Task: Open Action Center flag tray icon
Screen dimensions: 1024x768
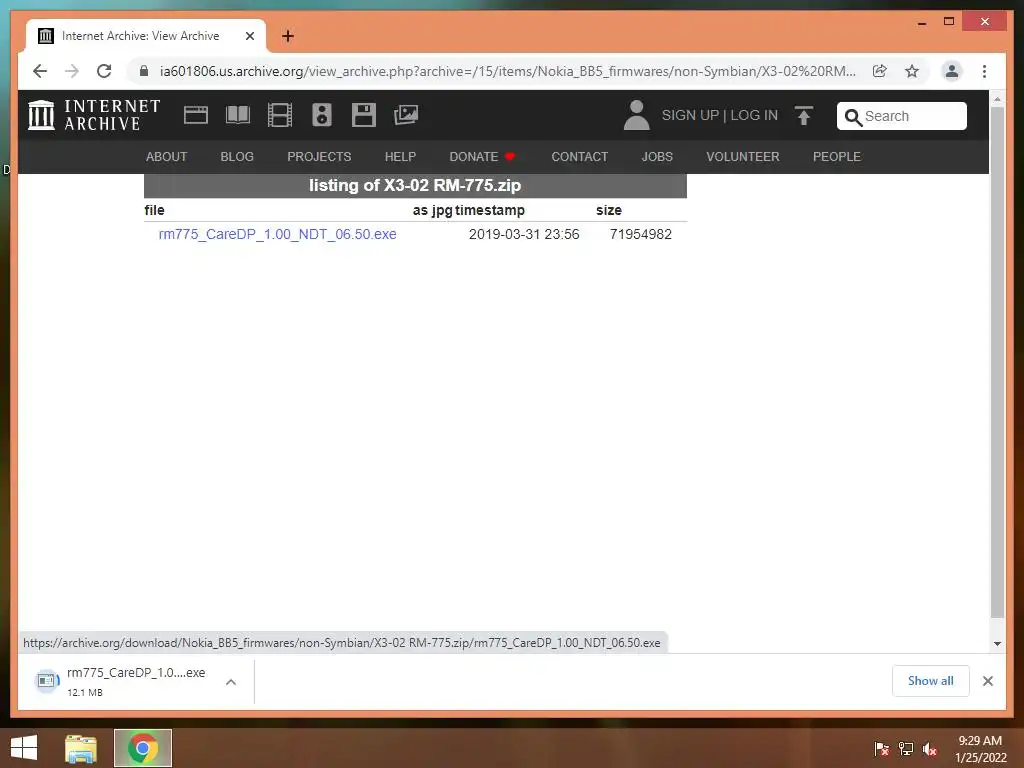Action: pos(881,749)
